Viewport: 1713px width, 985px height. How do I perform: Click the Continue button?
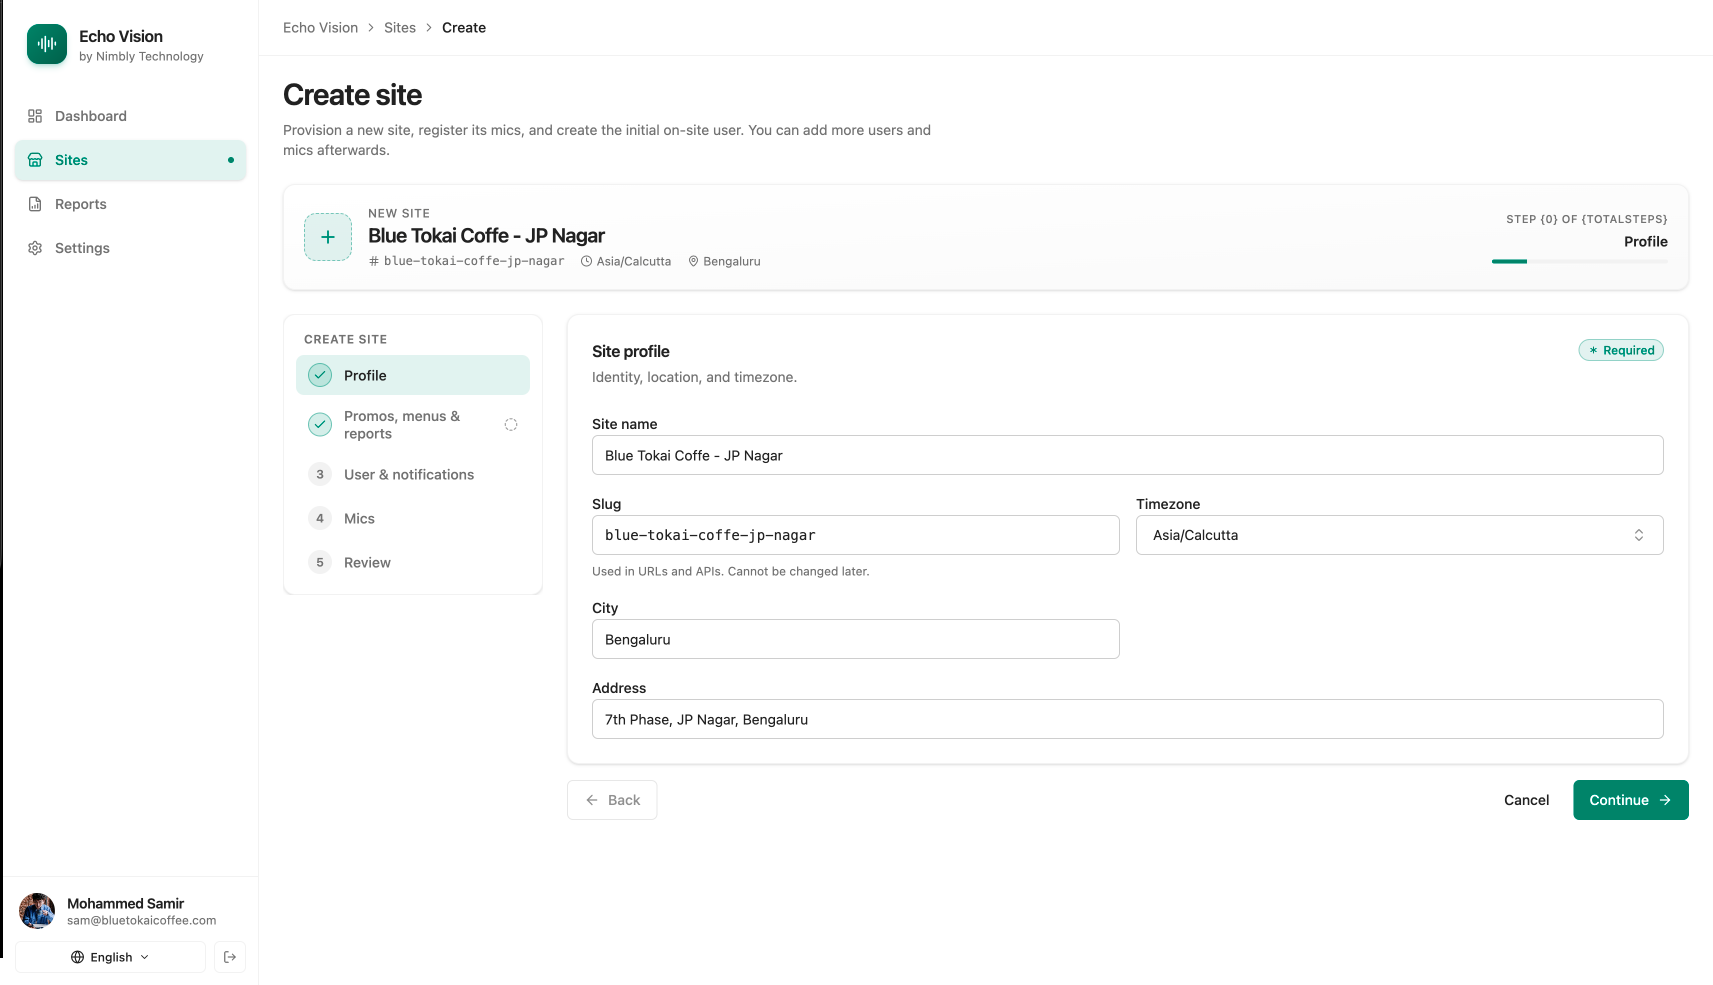pyautogui.click(x=1630, y=800)
